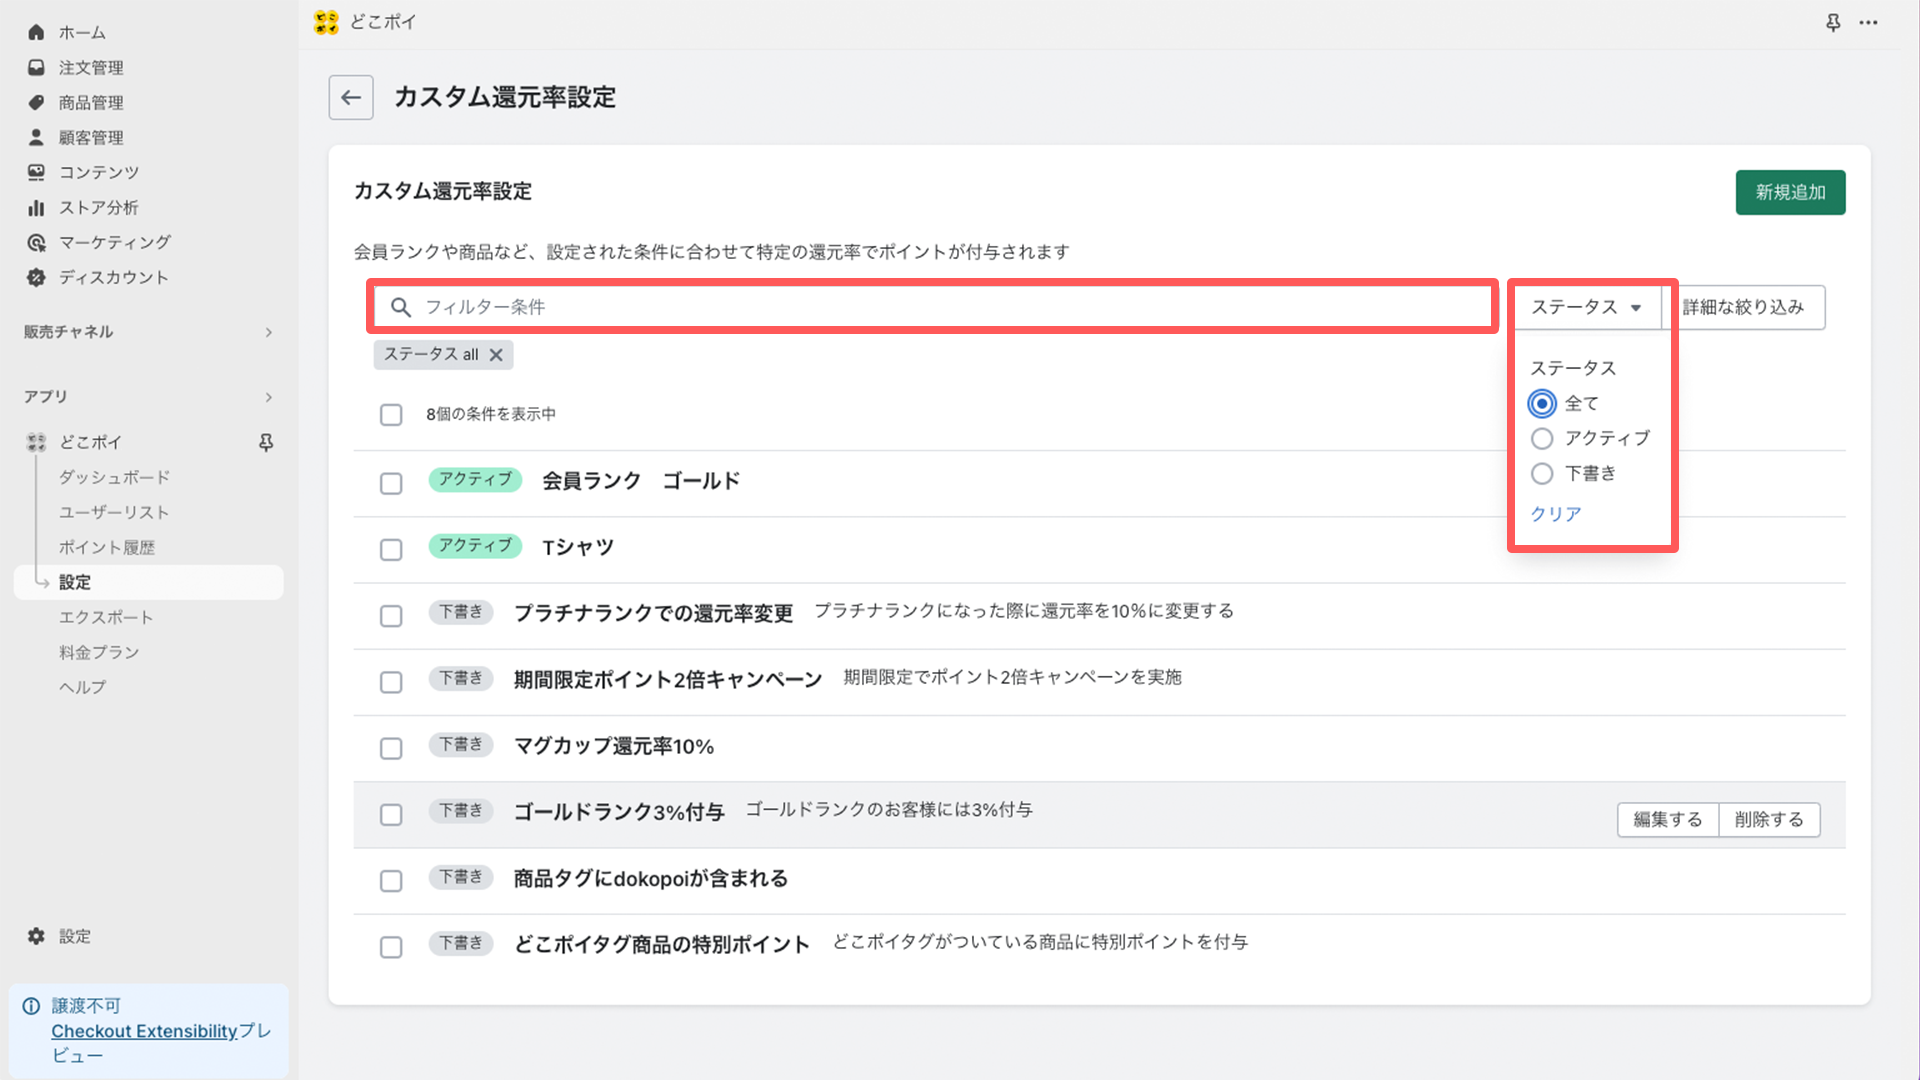
Task: Click the Home house icon in sidebar
Action: tap(36, 32)
